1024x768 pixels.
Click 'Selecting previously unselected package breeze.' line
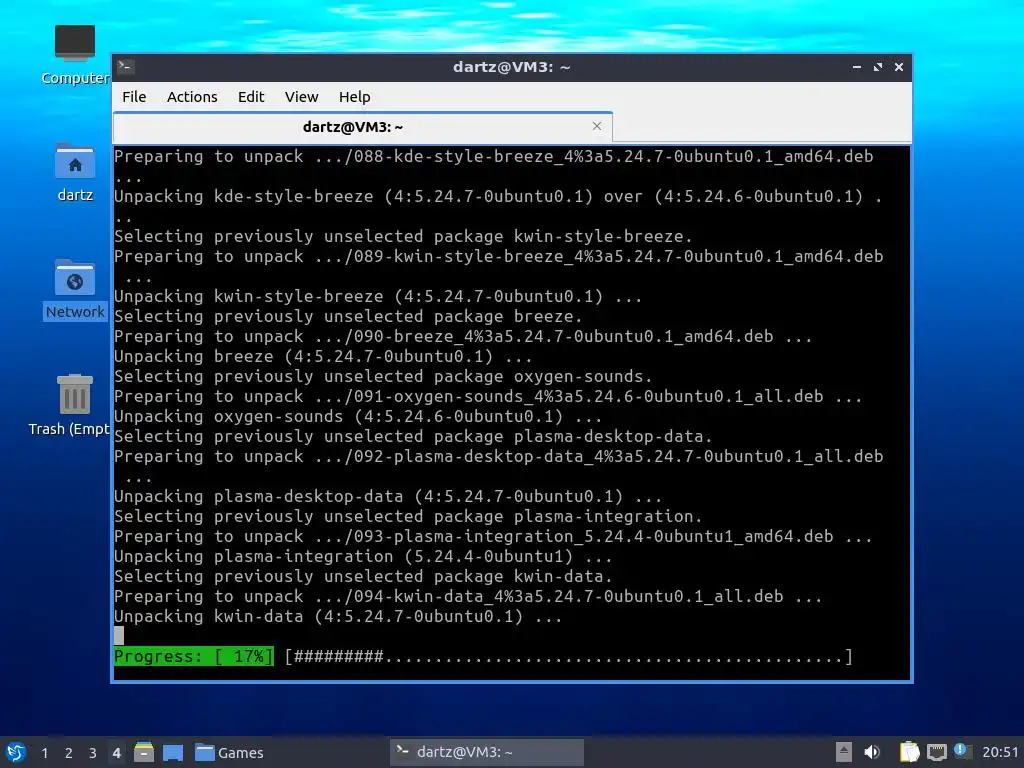point(348,317)
